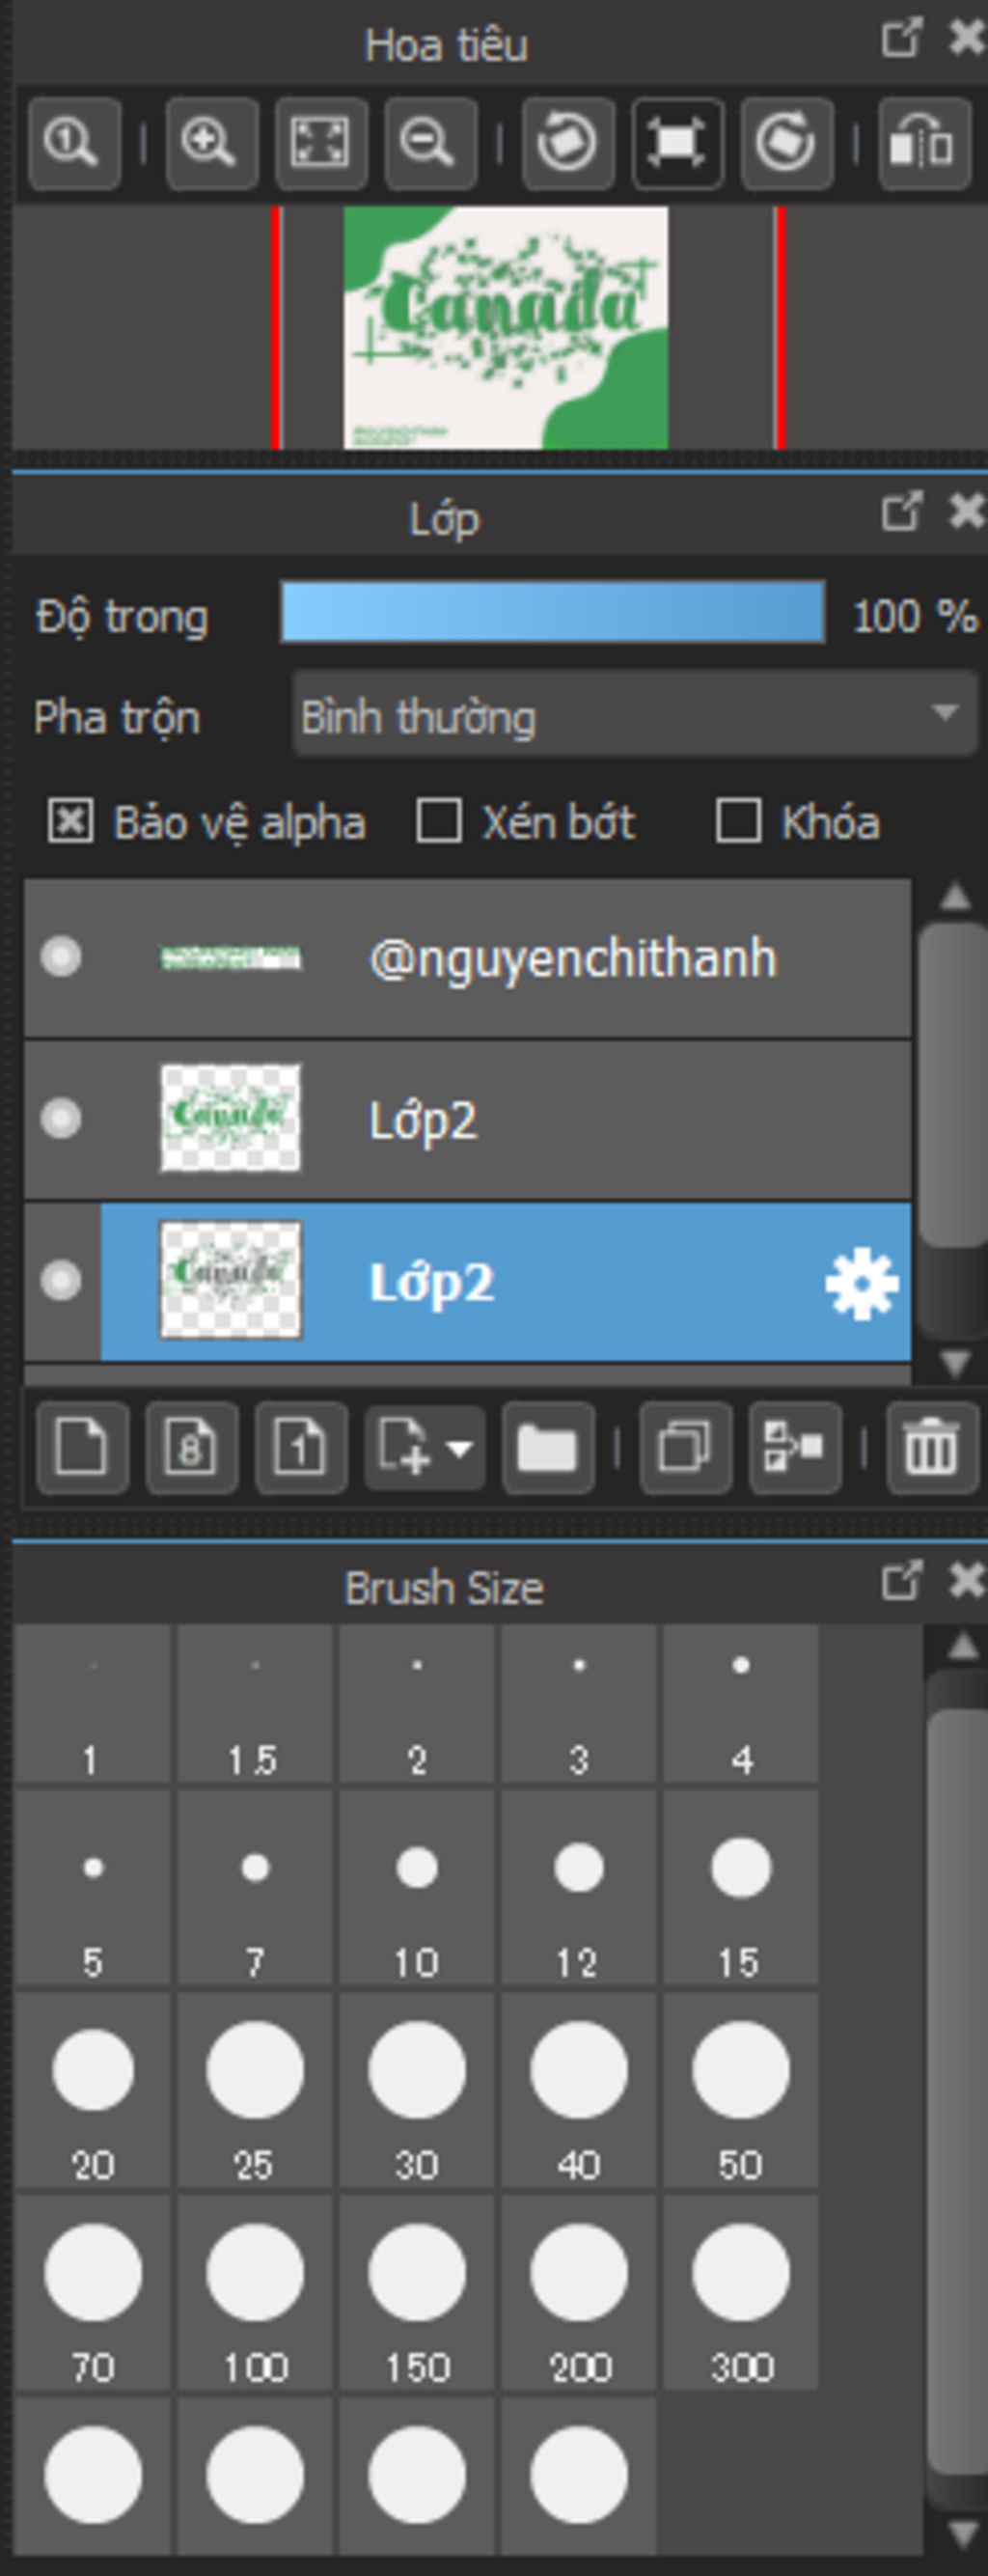Open settings gear for selected Lớp2 layer

pyautogui.click(x=861, y=1284)
